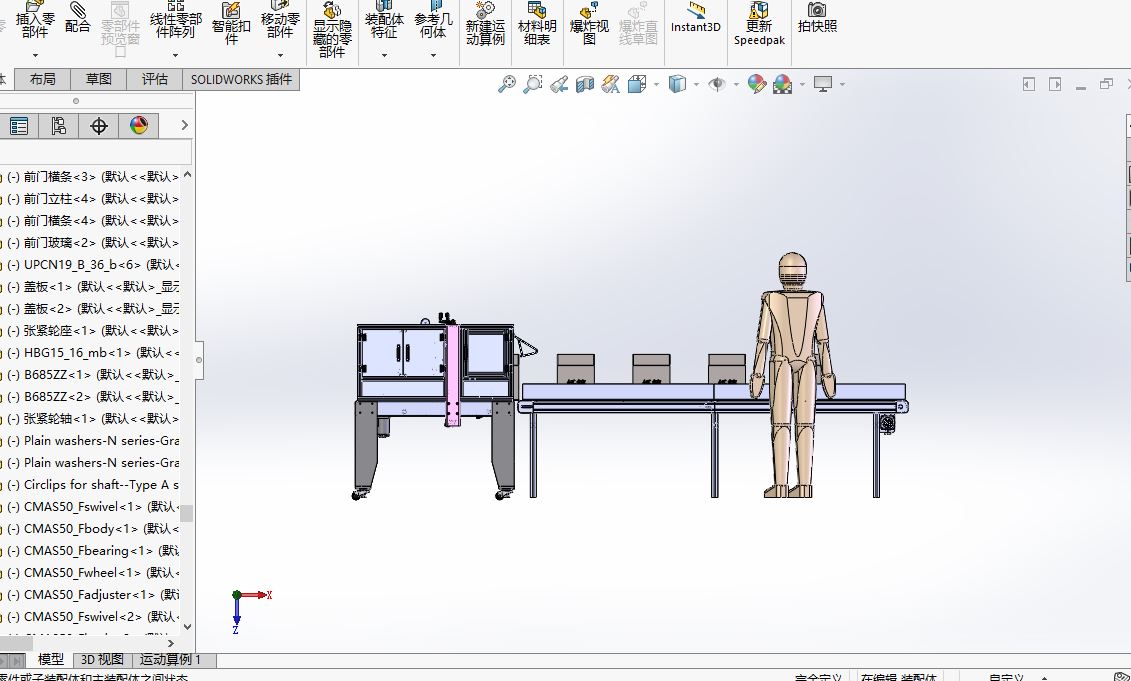Select 前门玻璃<2> in the feature tree

click(92, 242)
